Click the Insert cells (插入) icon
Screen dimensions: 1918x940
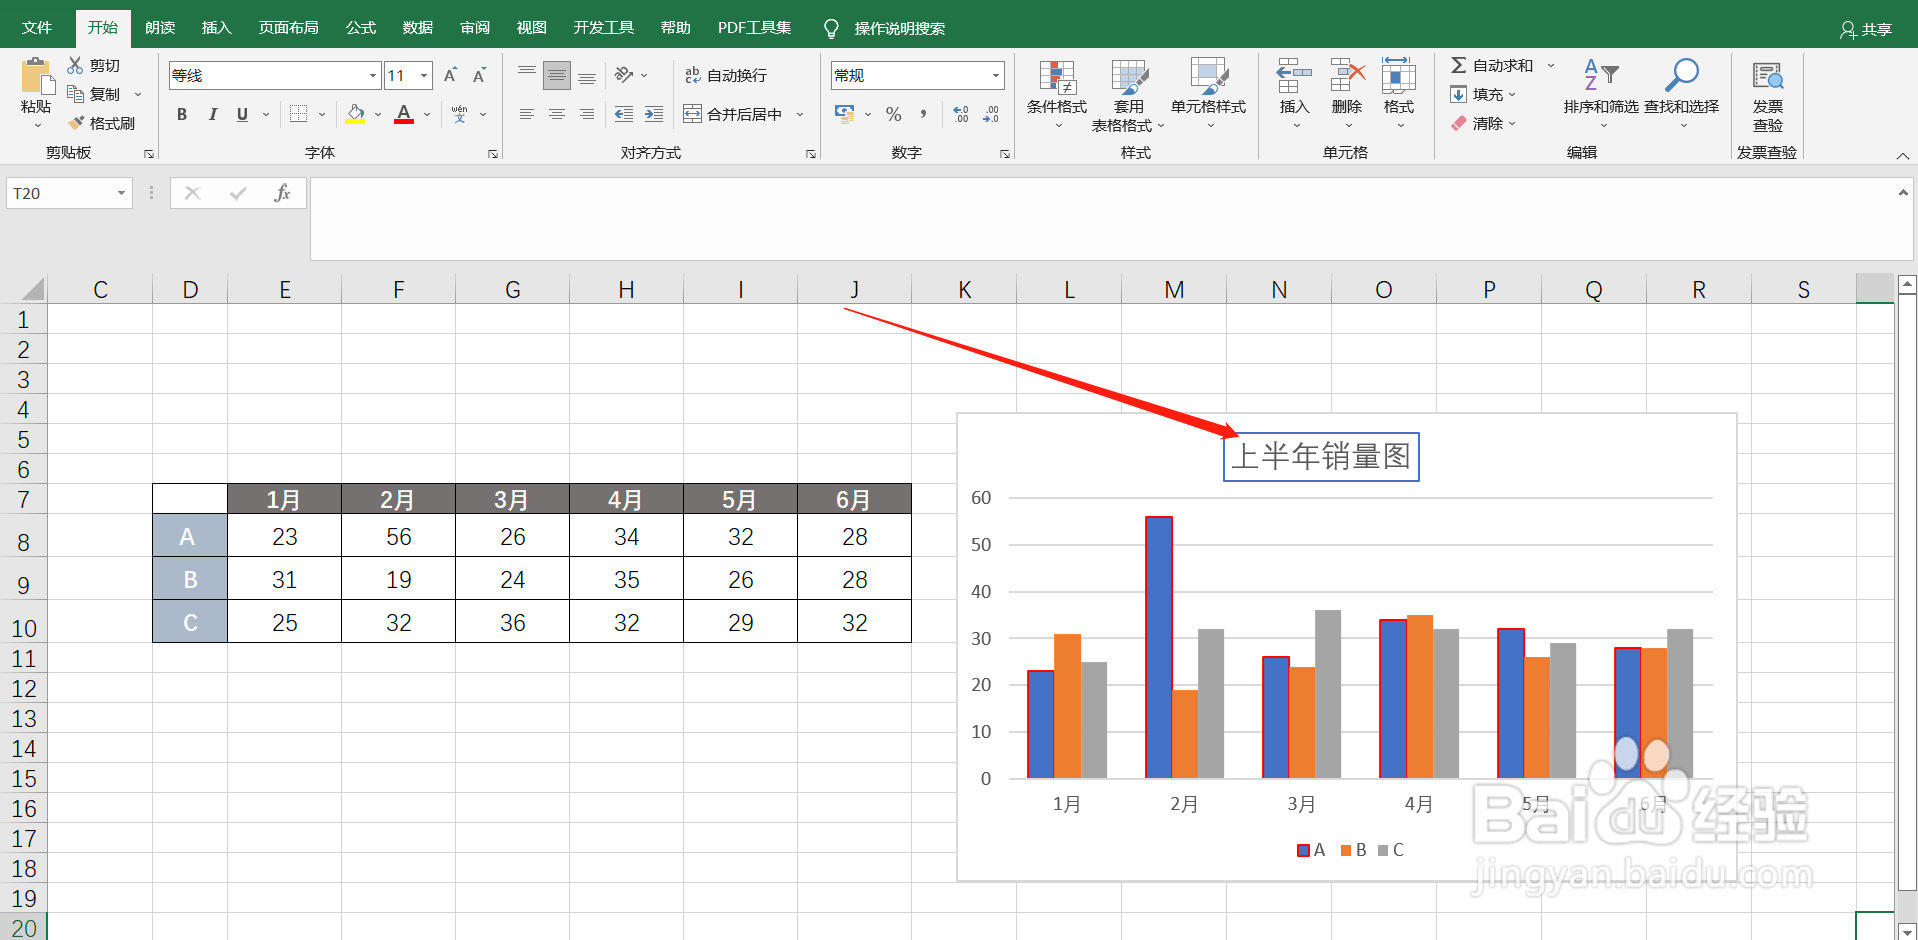pos(1294,76)
